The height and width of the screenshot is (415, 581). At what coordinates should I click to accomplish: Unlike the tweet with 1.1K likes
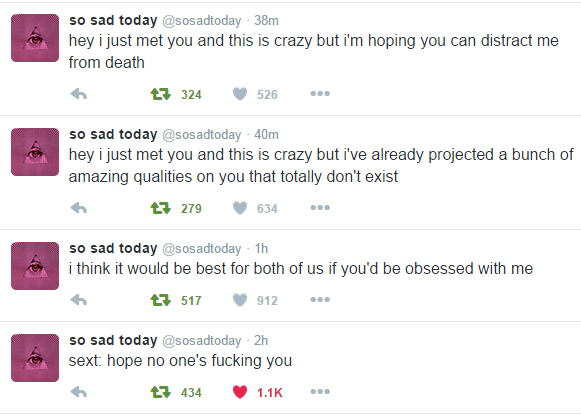240,392
